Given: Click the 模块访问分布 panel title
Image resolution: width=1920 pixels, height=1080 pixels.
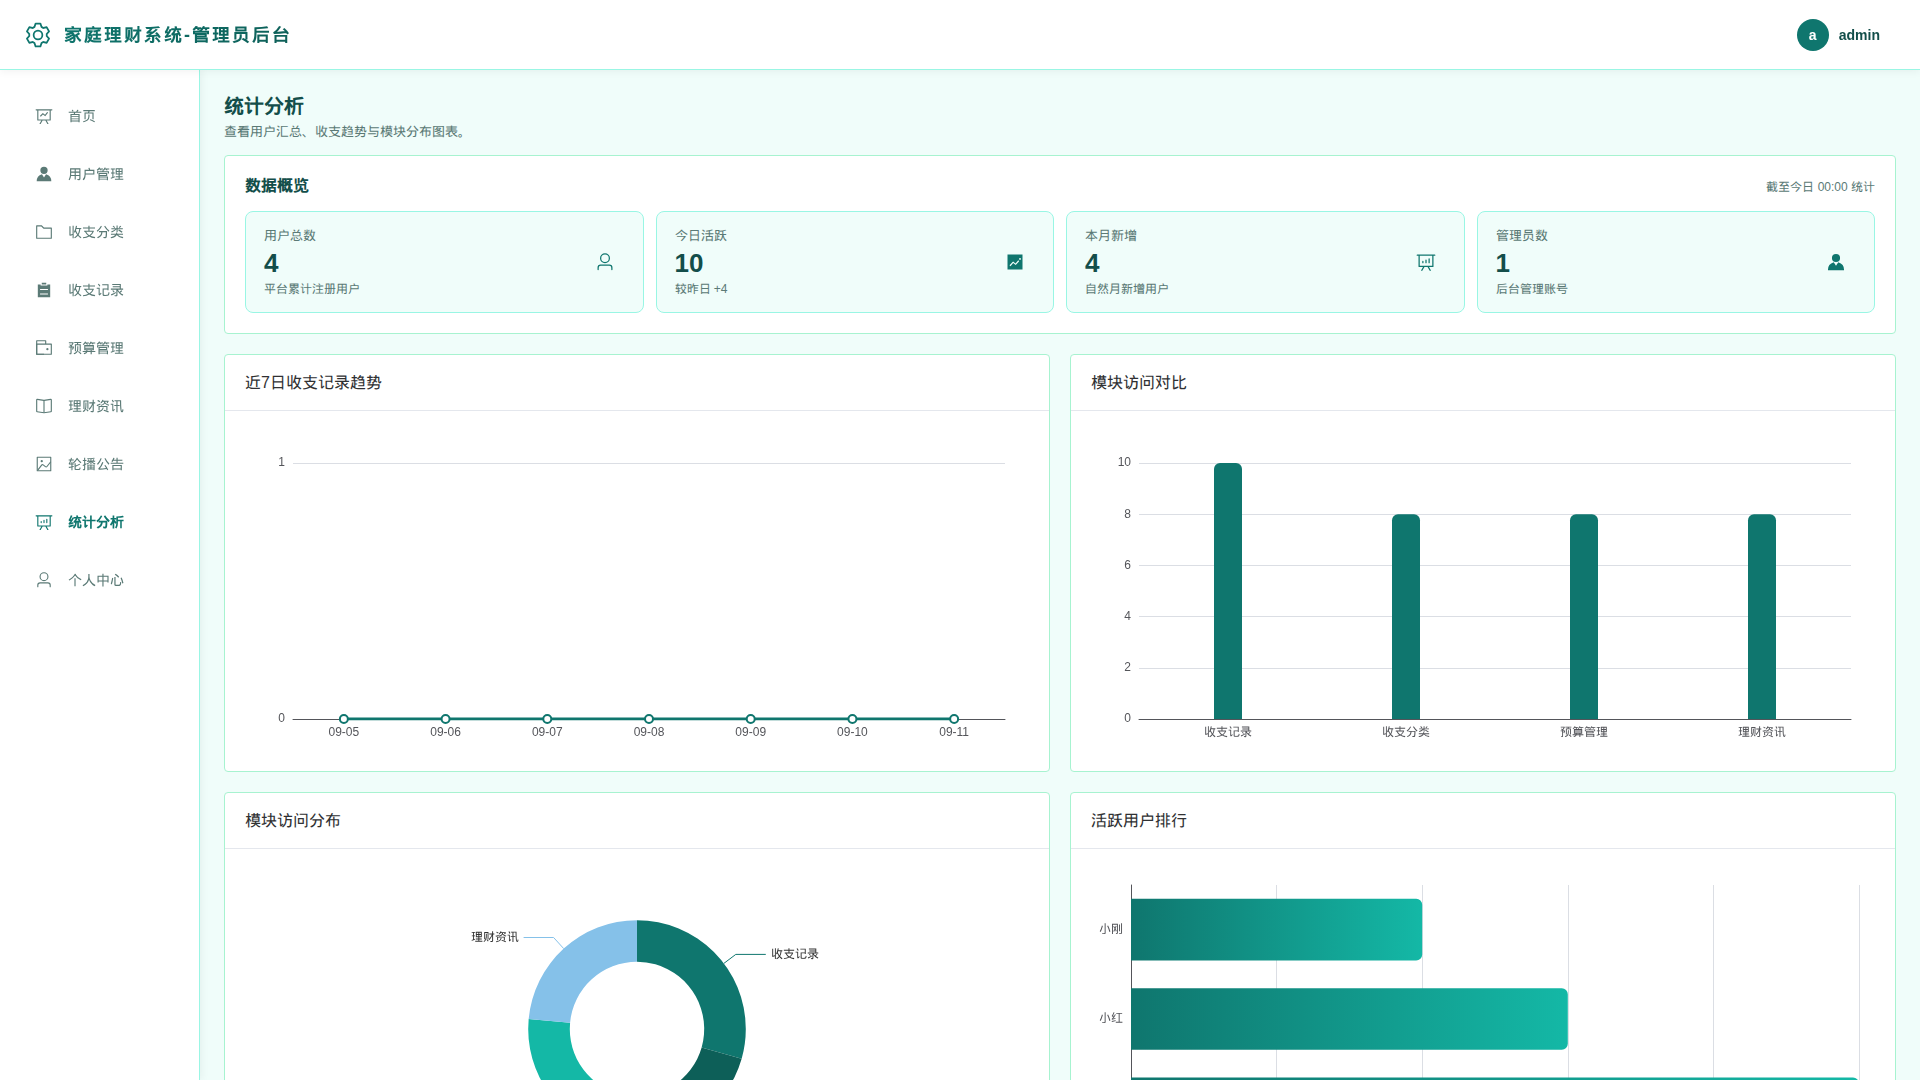Looking at the screenshot, I should point(293,821).
